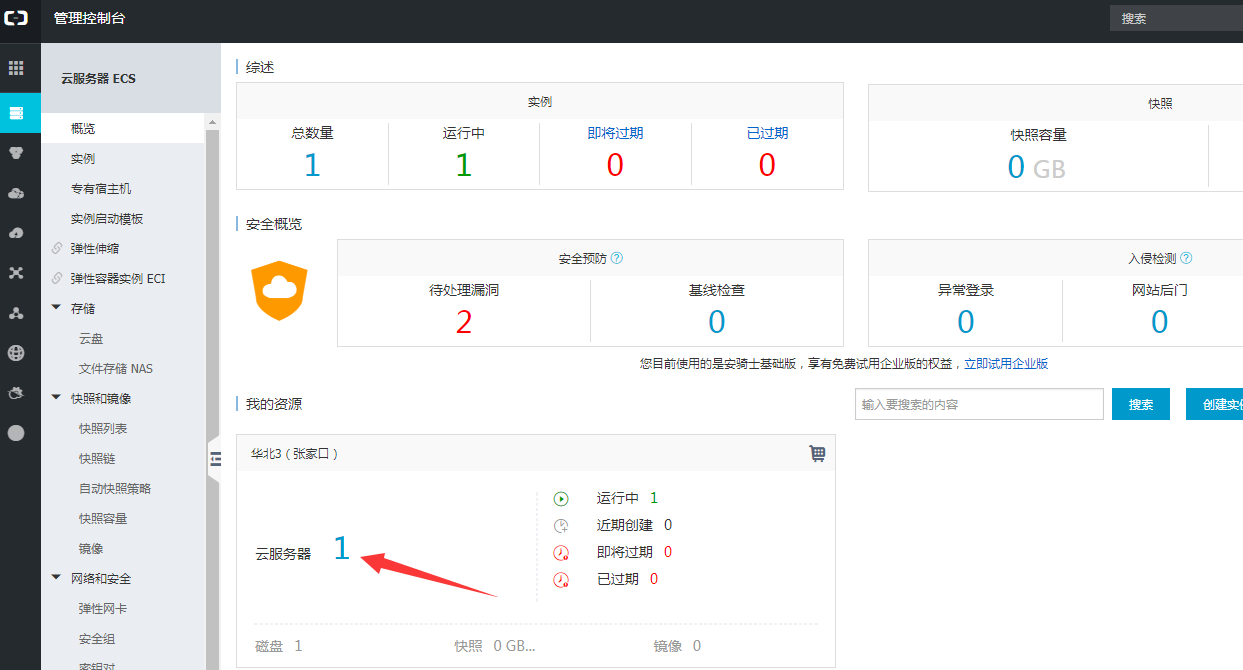Click the blue 搜索 button

(1140, 404)
